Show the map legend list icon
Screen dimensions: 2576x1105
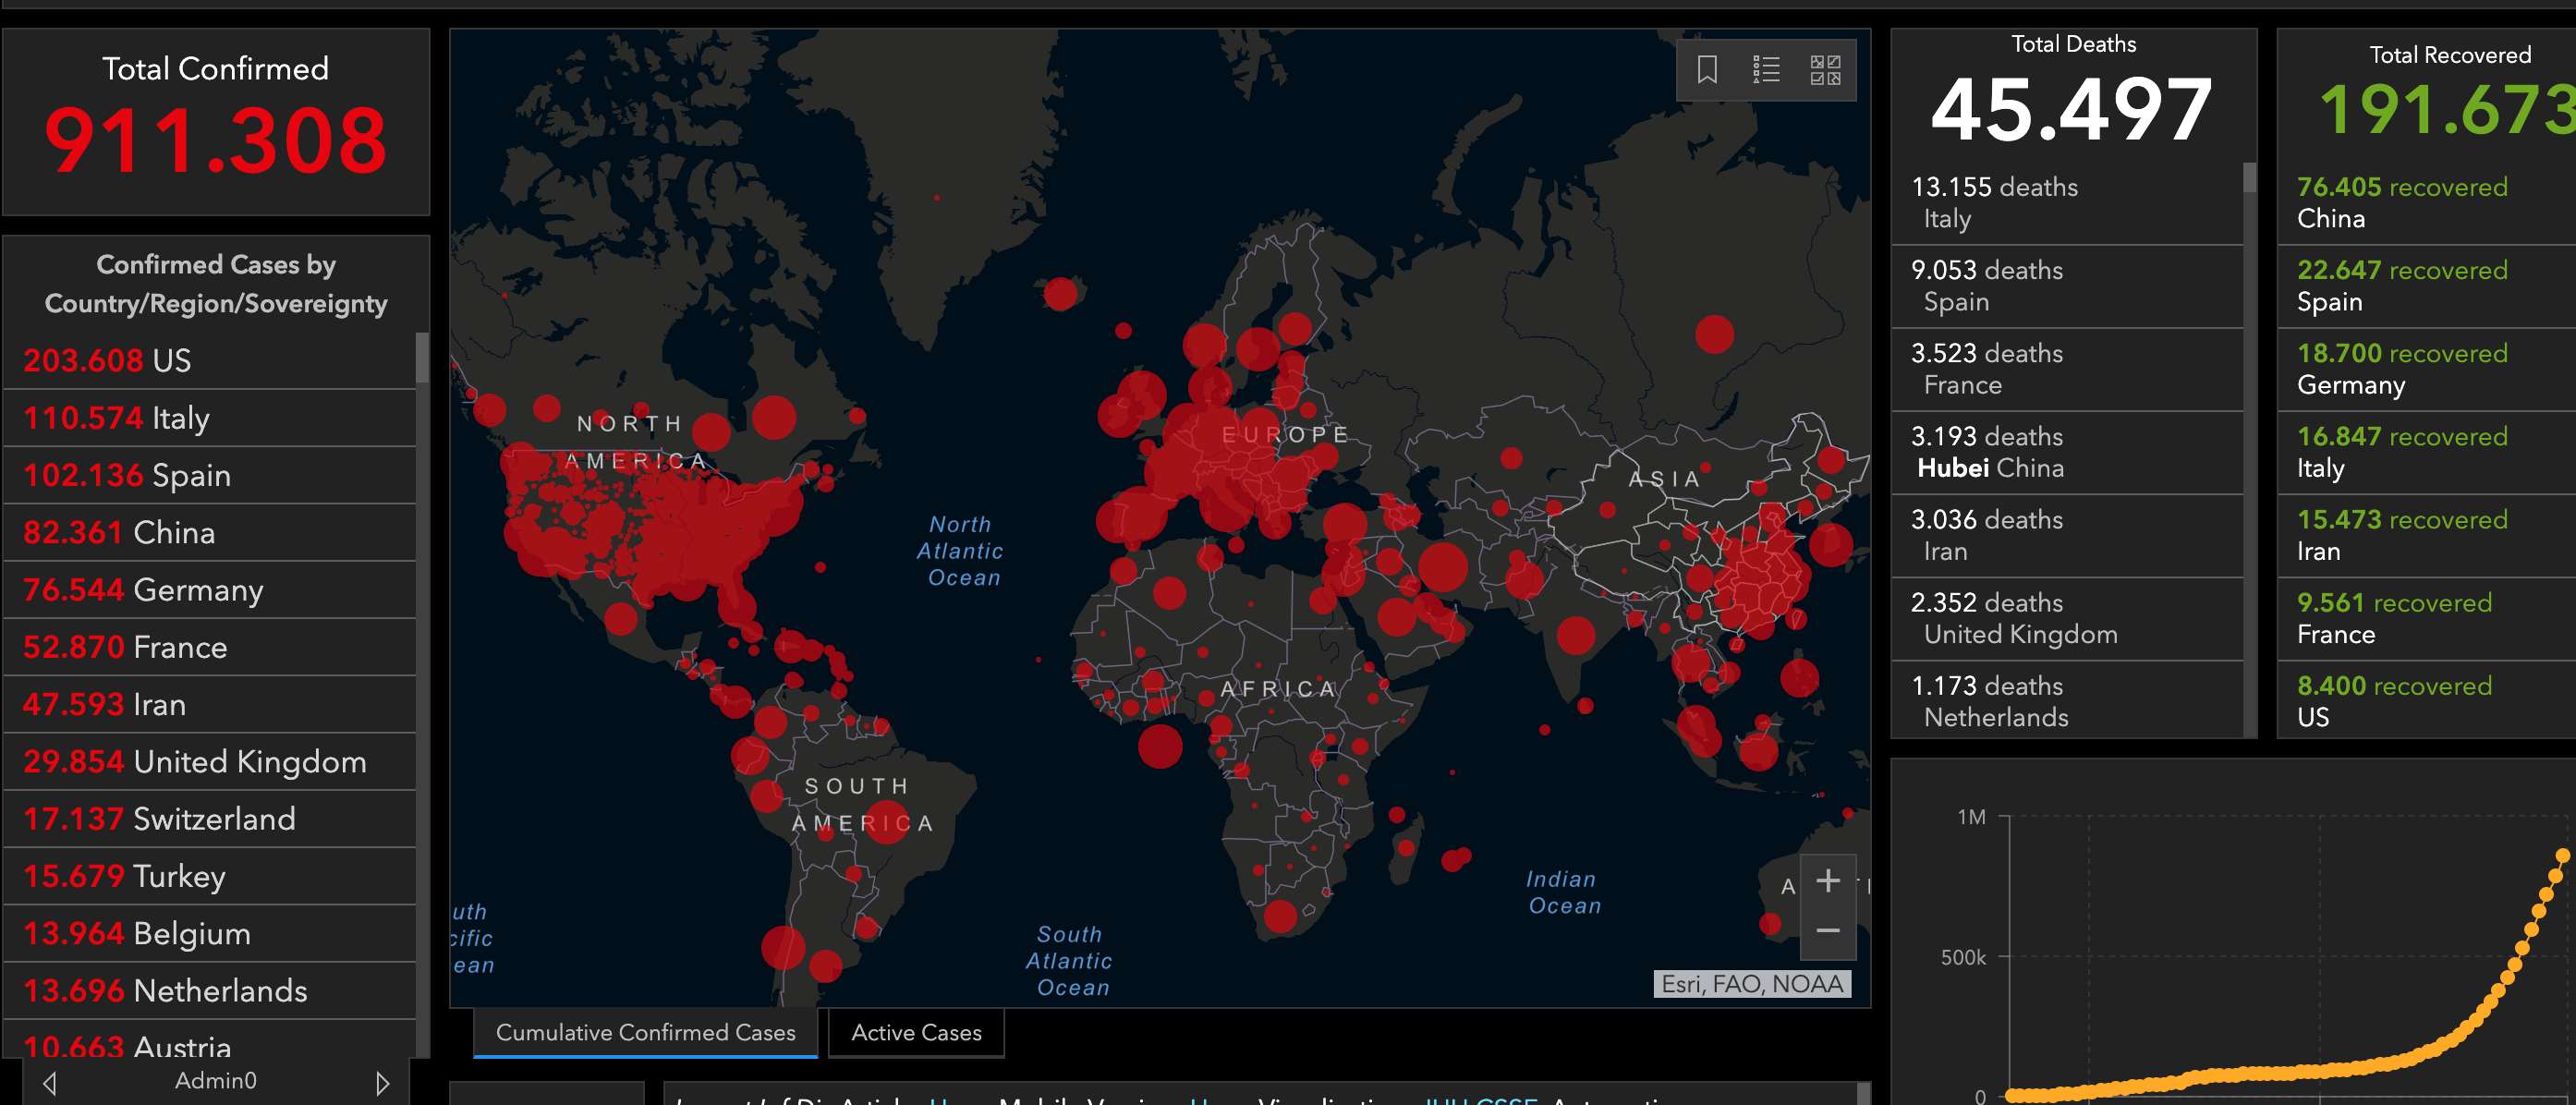1766,70
